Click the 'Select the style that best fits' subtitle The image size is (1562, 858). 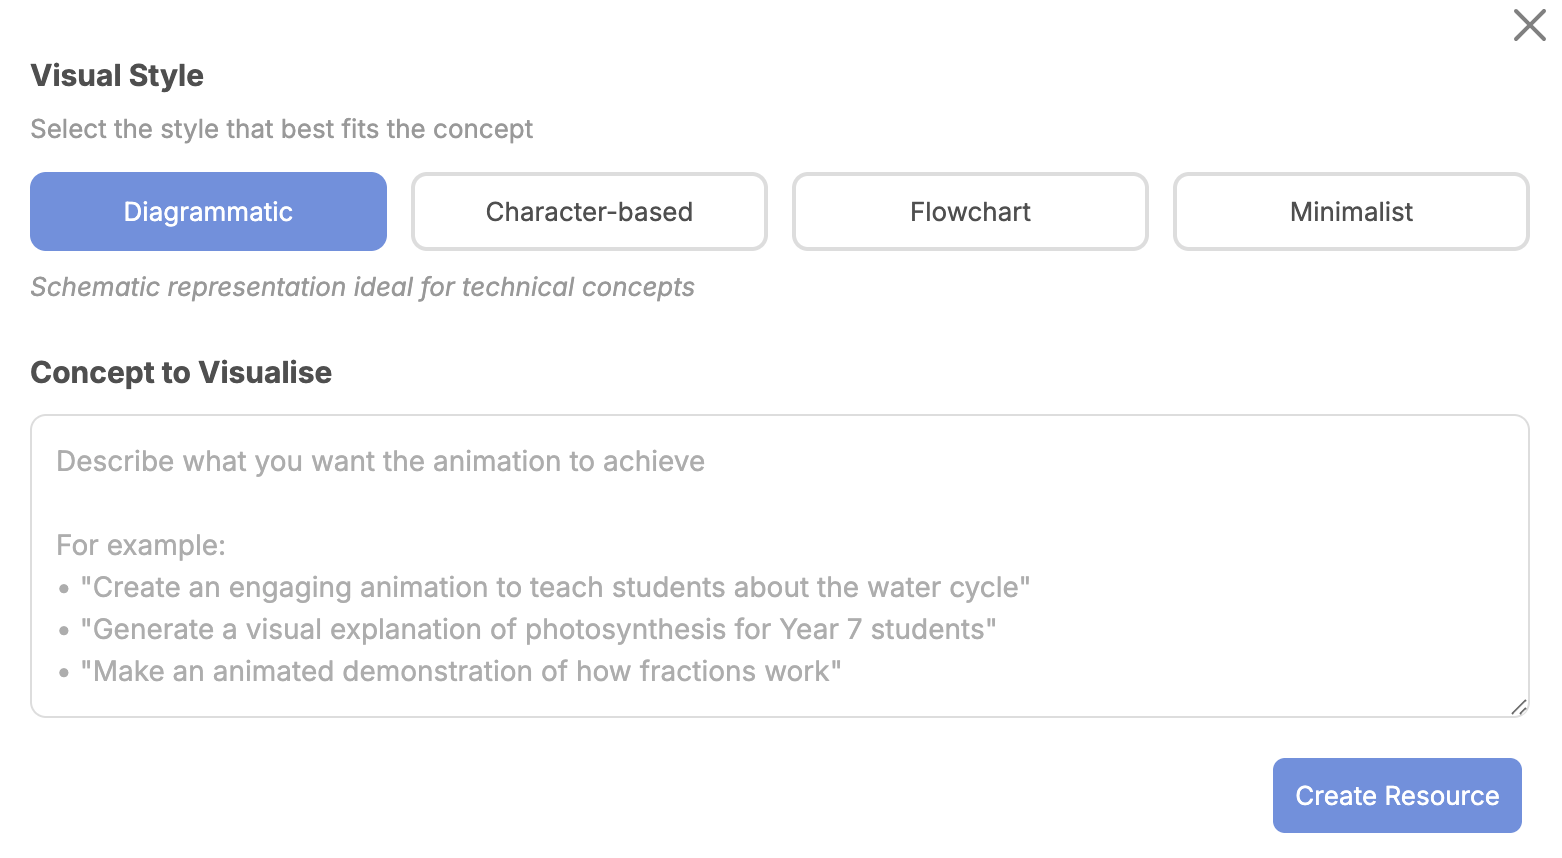281,129
